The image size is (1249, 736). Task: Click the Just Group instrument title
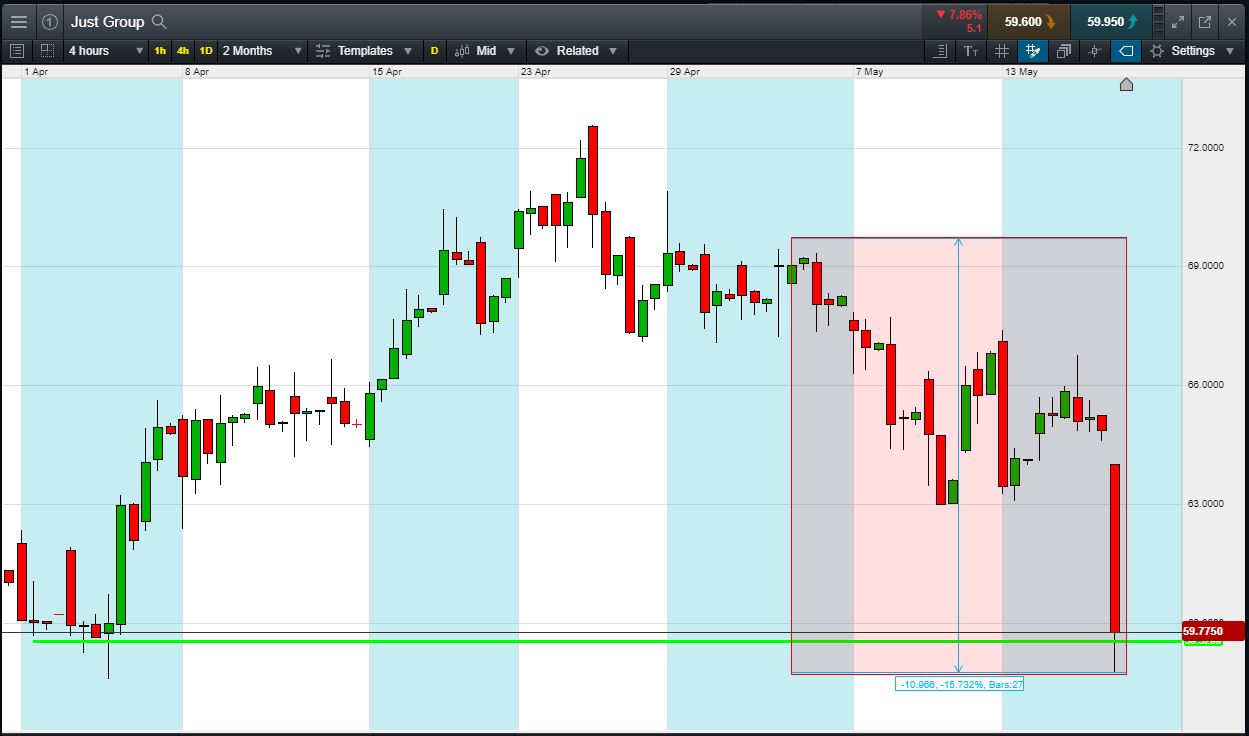click(x=107, y=21)
